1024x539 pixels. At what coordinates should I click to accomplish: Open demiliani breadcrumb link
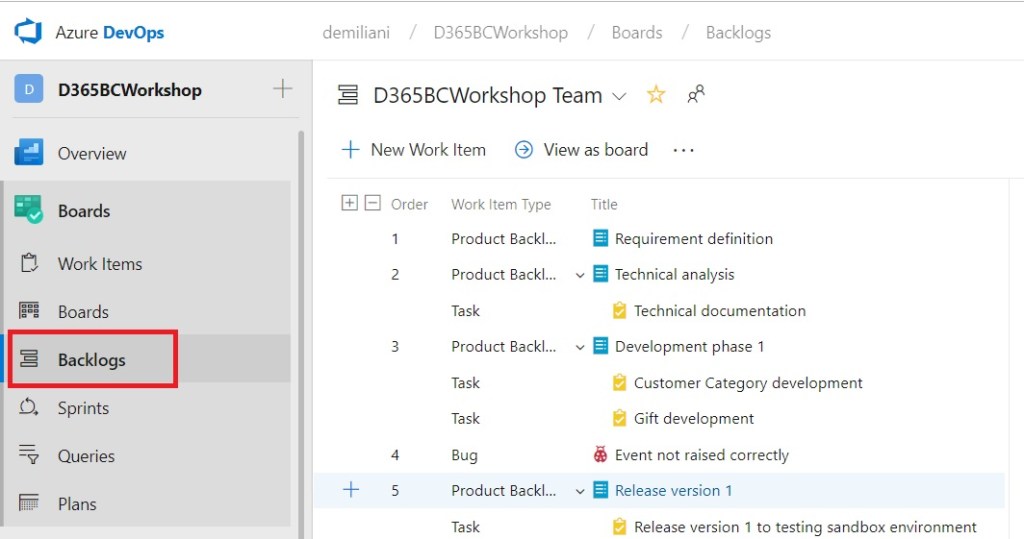[x=356, y=33]
